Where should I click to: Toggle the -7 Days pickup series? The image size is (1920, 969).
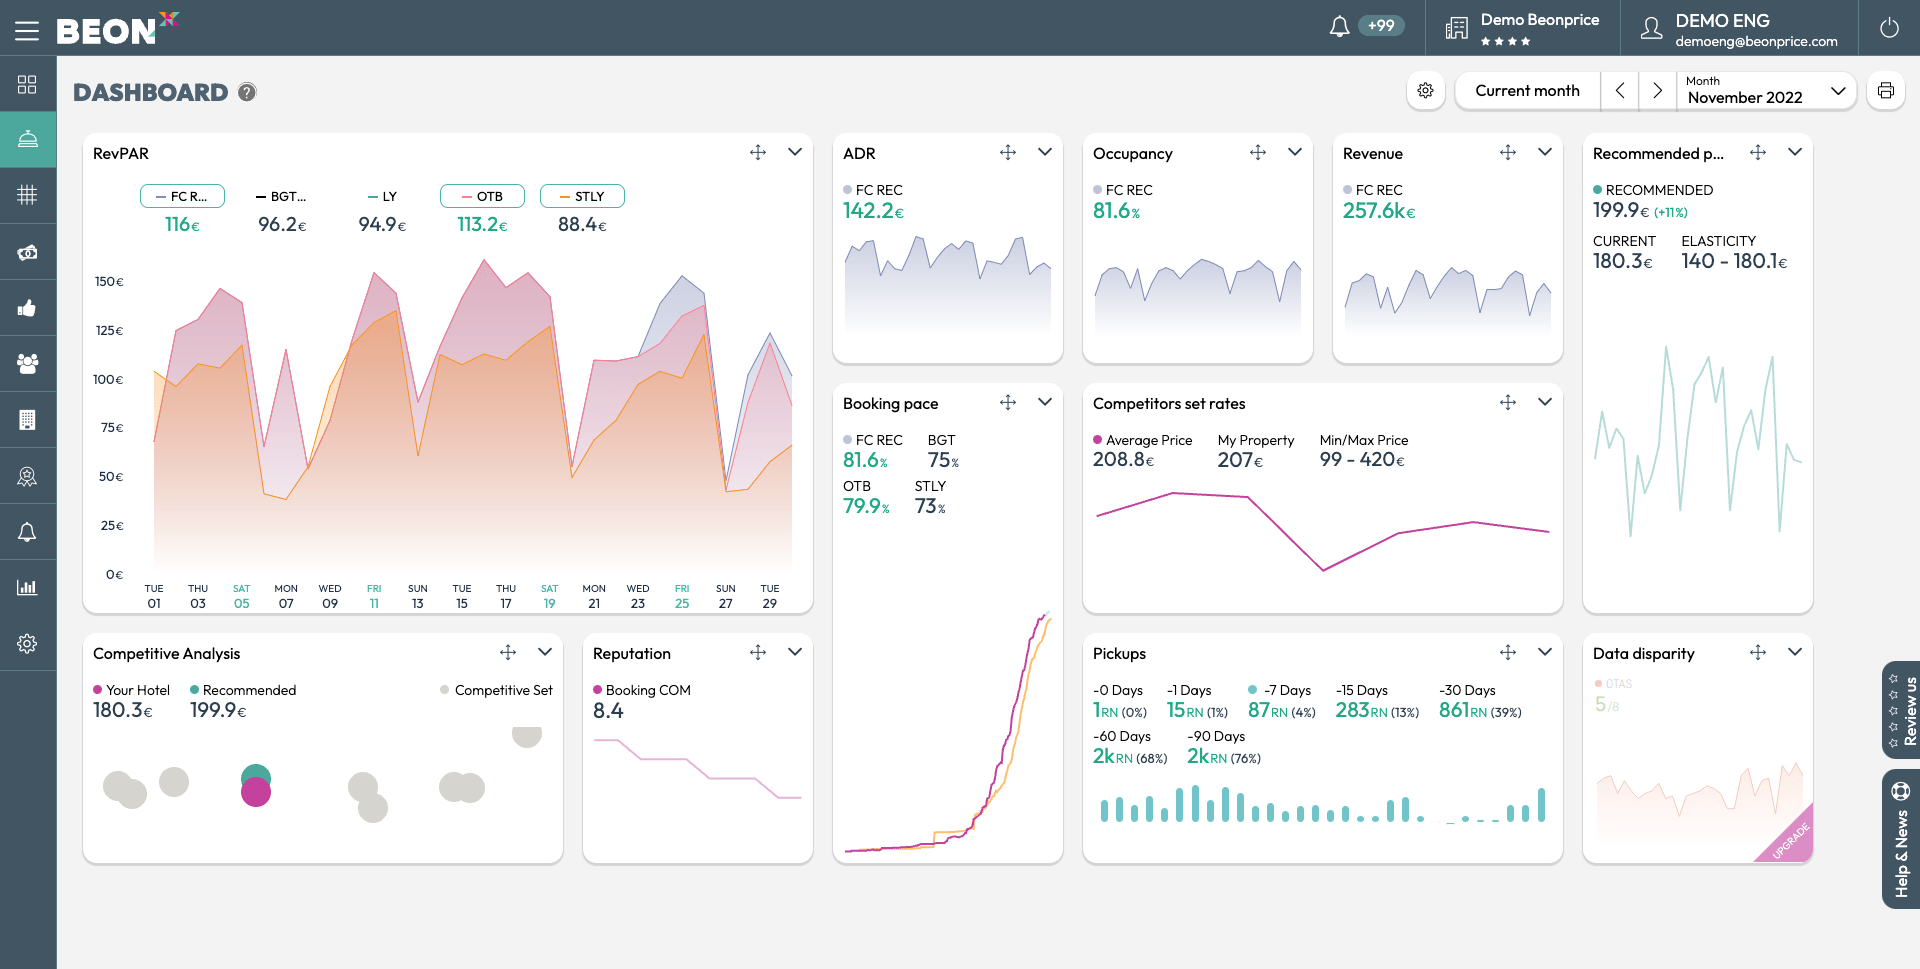[1280, 690]
